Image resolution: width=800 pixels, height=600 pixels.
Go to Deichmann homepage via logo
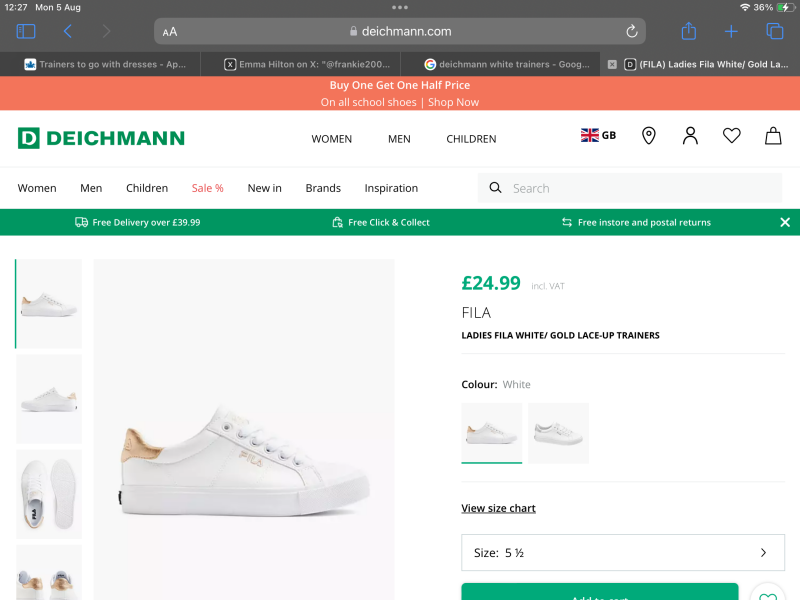pos(101,138)
